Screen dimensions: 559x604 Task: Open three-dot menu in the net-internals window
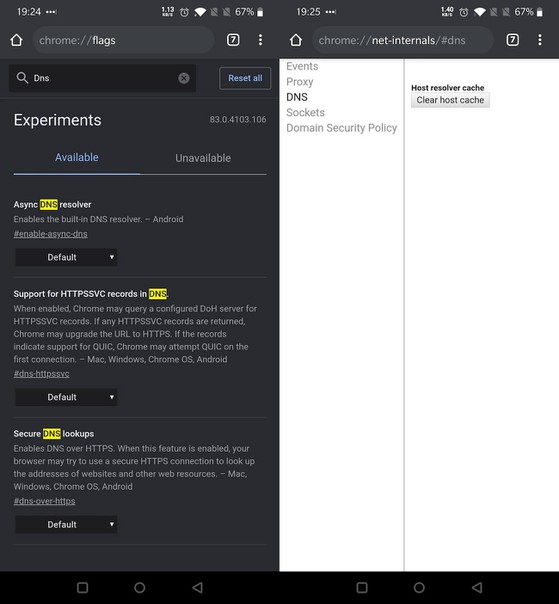coord(540,40)
